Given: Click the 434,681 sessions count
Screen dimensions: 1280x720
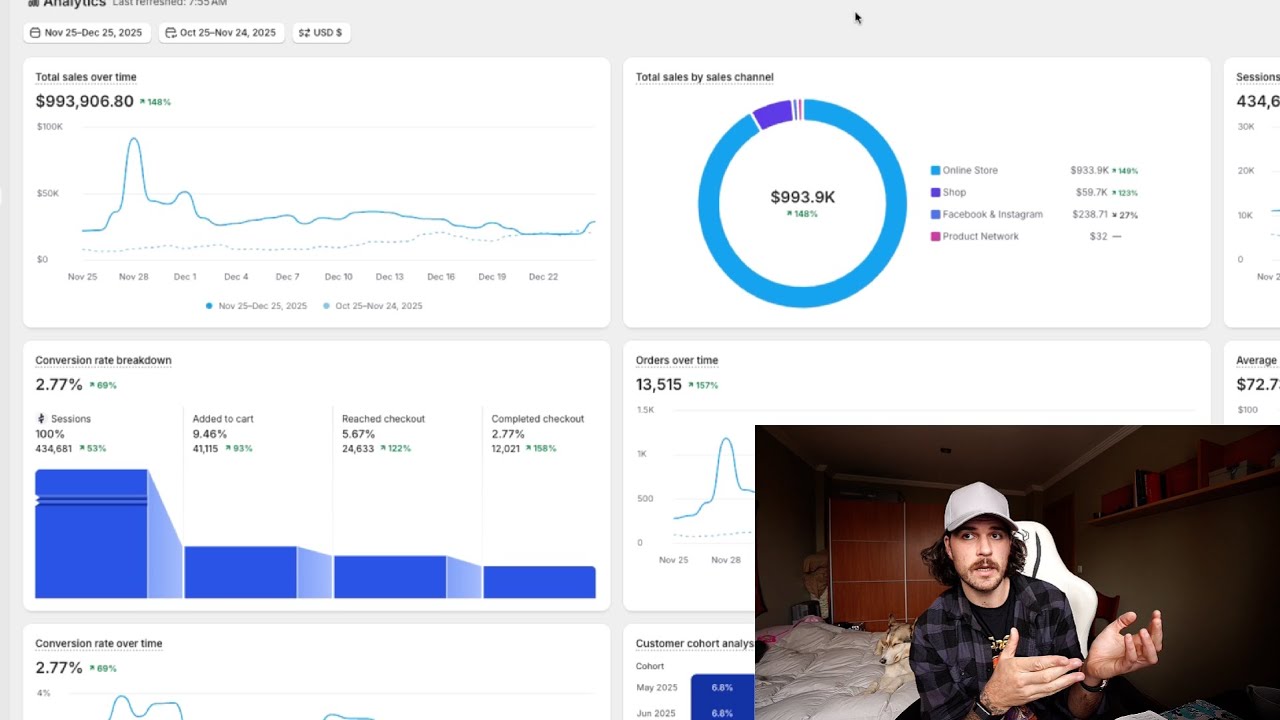Looking at the screenshot, I should click(x=54, y=449).
